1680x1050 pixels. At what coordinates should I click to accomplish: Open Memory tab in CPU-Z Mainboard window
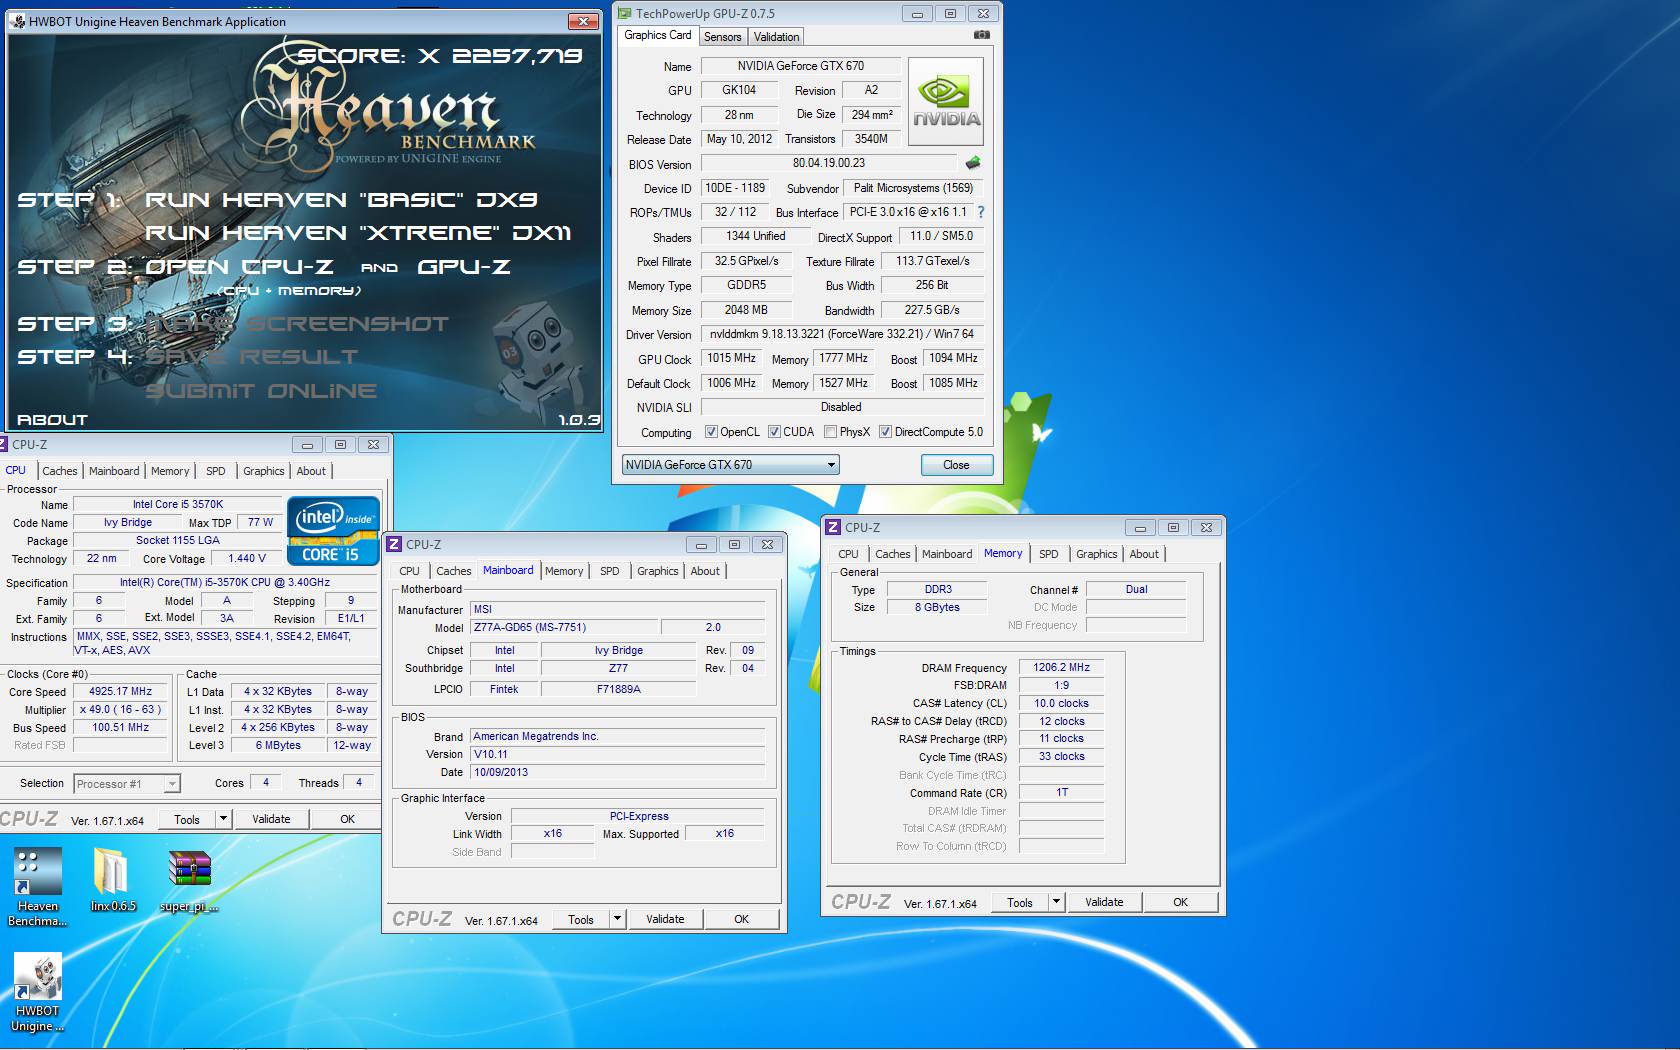coord(564,571)
